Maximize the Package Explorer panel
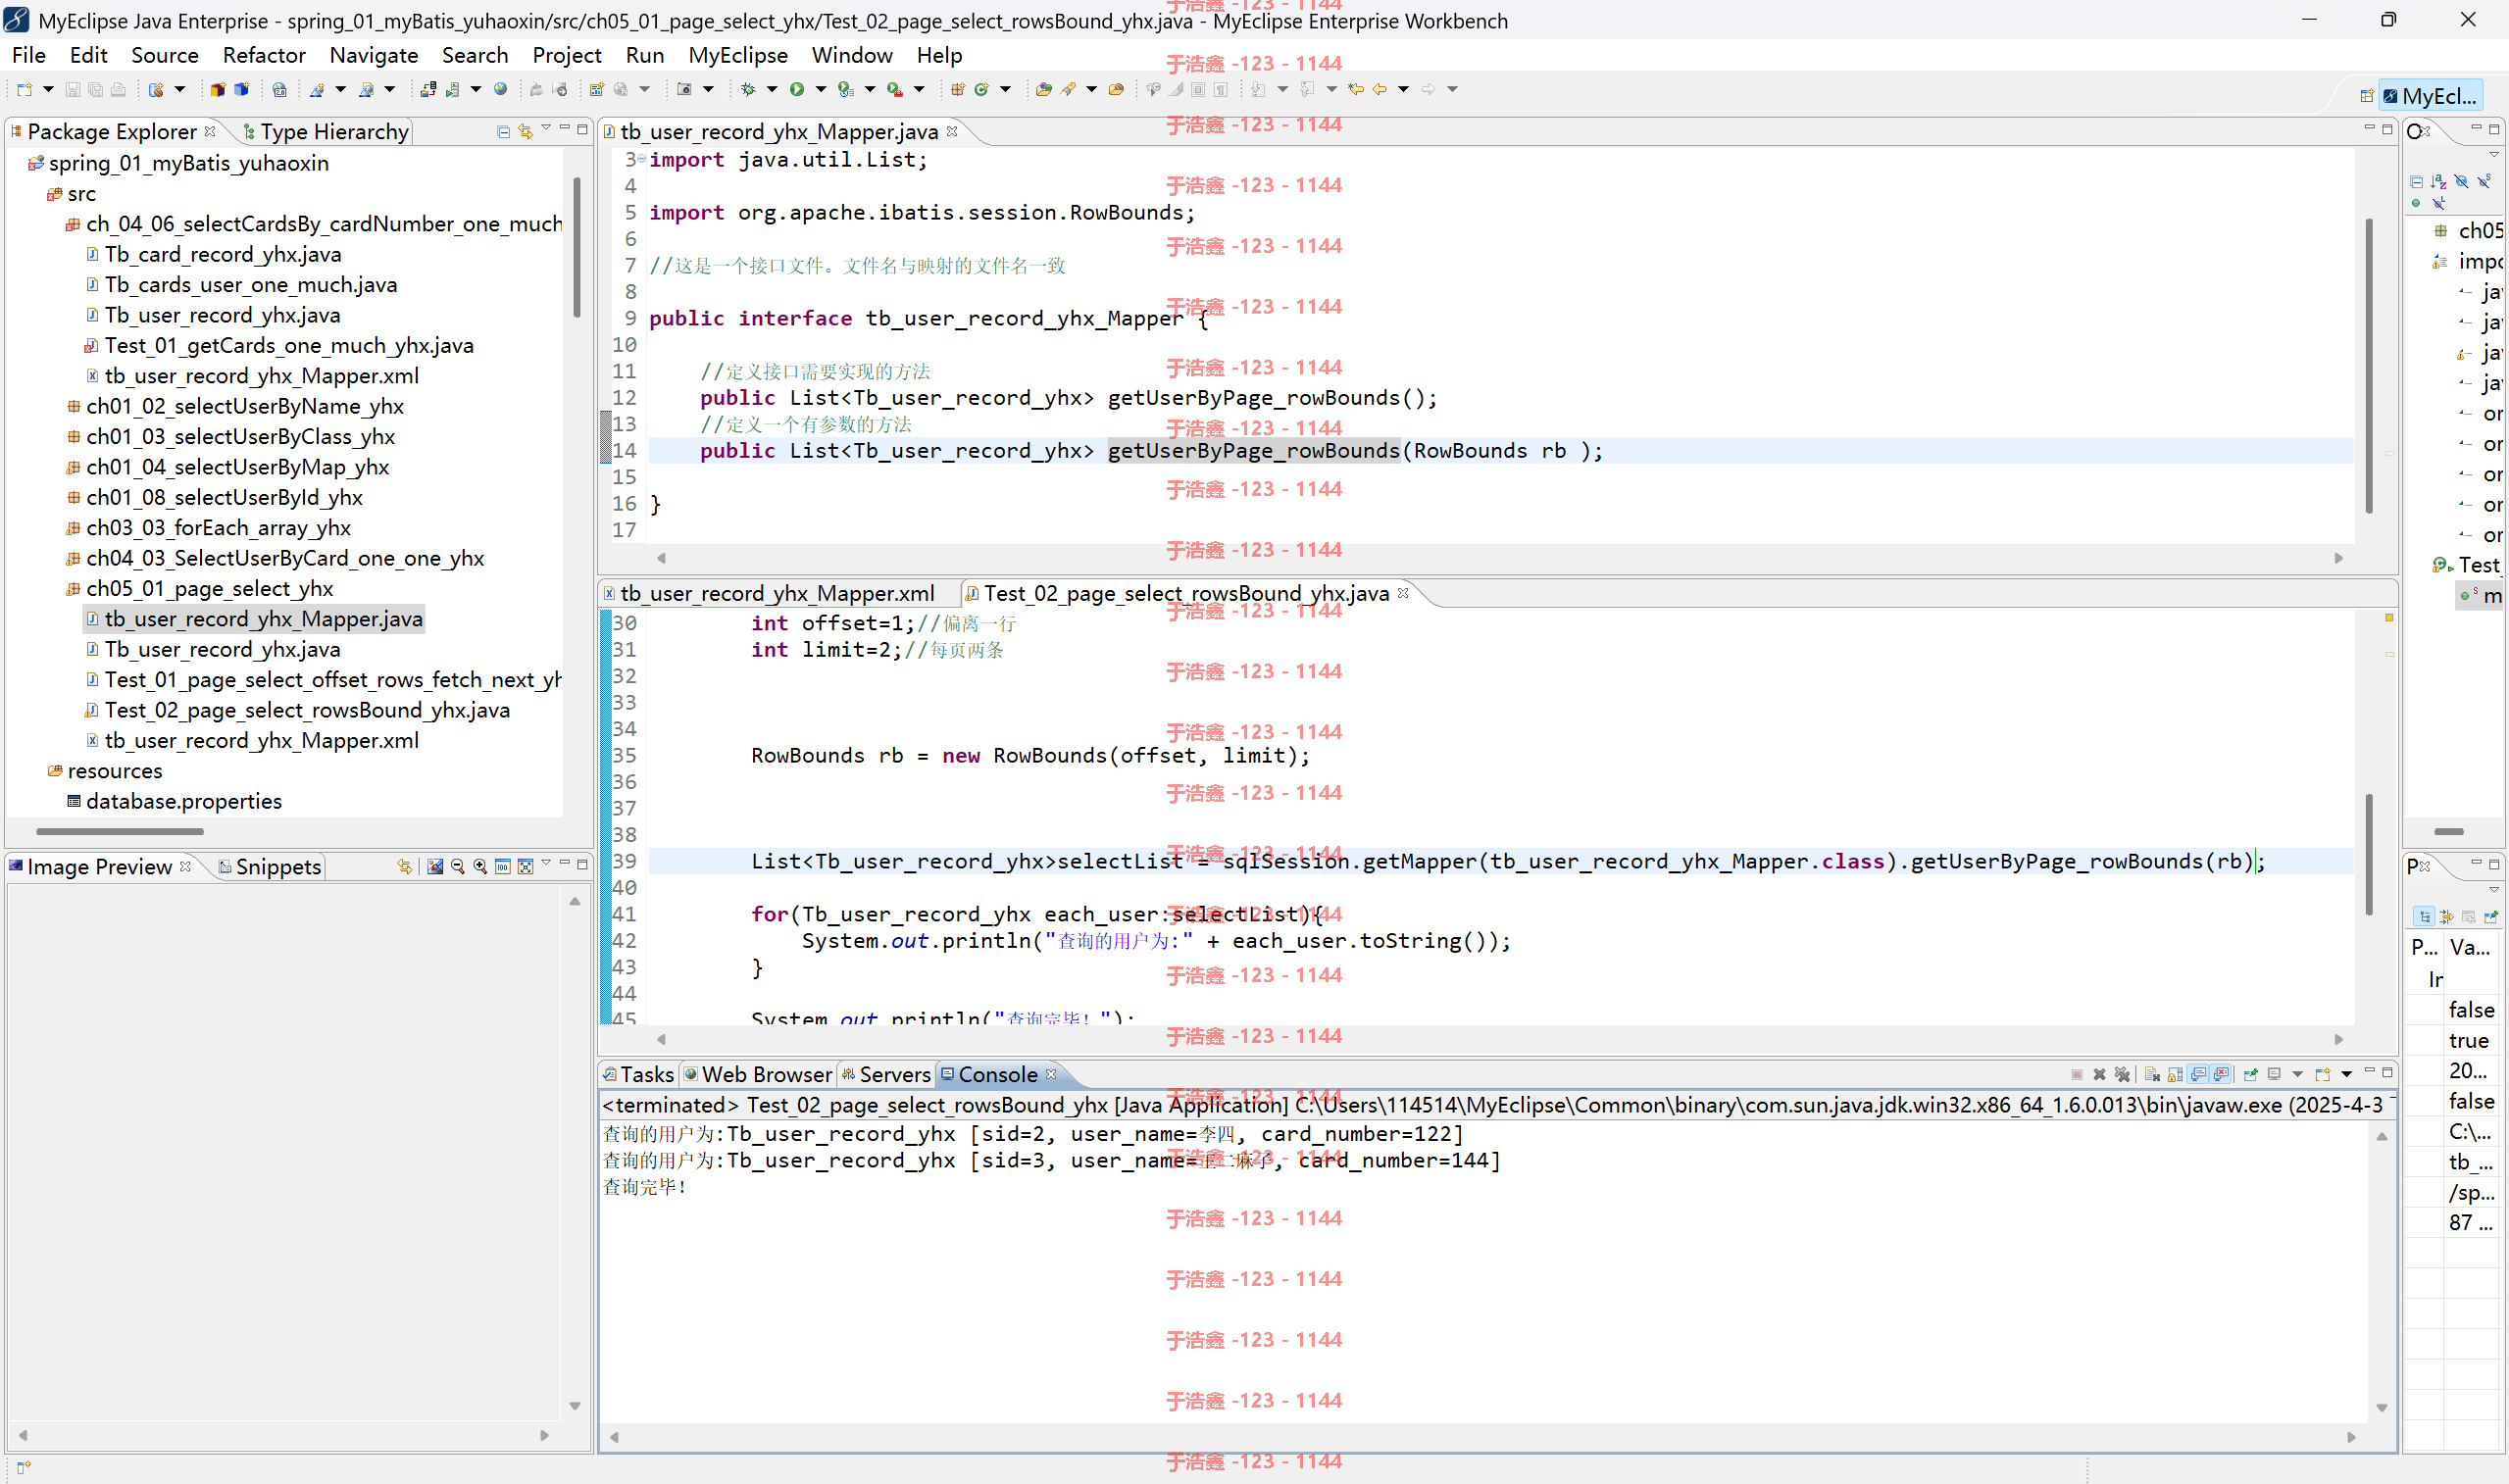 click(583, 129)
